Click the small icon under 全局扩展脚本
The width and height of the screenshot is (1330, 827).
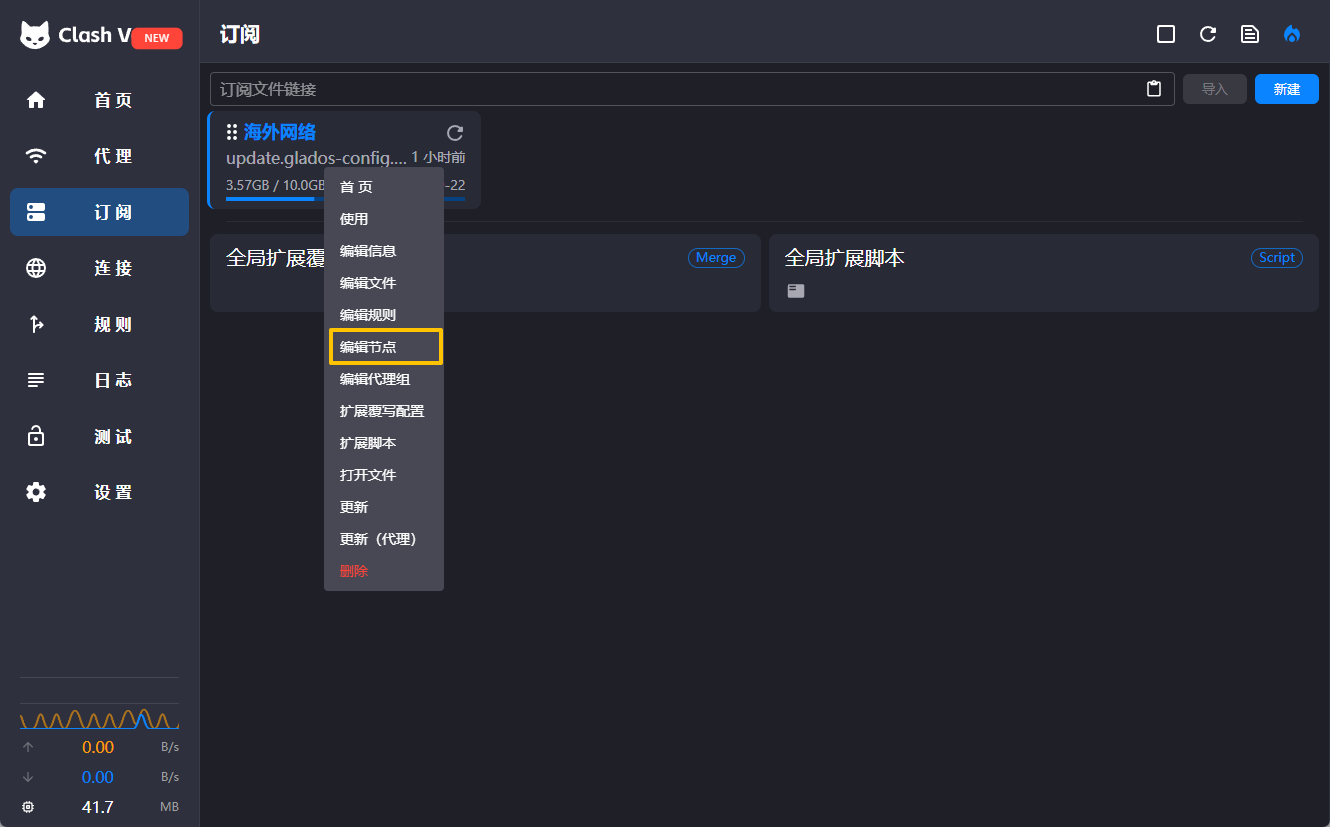pyautogui.click(x=795, y=291)
